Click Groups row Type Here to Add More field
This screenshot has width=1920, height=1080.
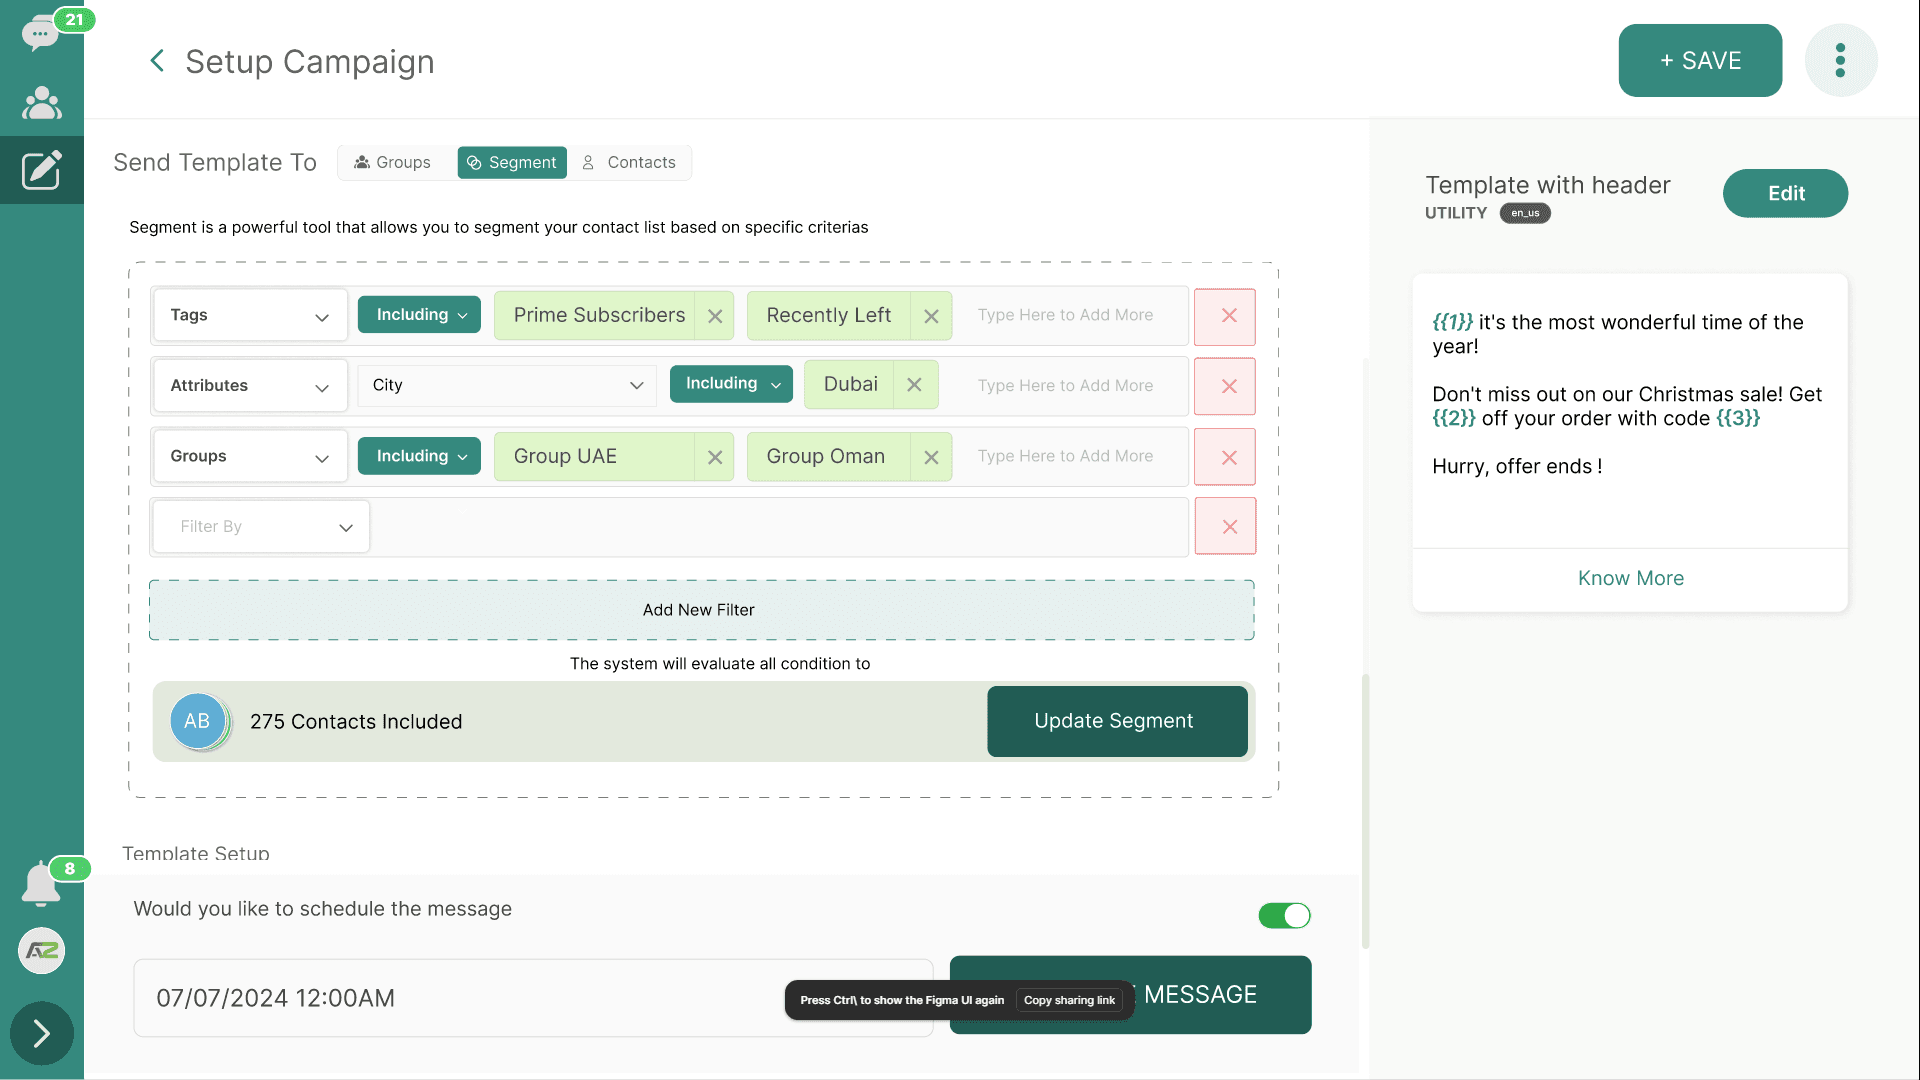point(1065,456)
